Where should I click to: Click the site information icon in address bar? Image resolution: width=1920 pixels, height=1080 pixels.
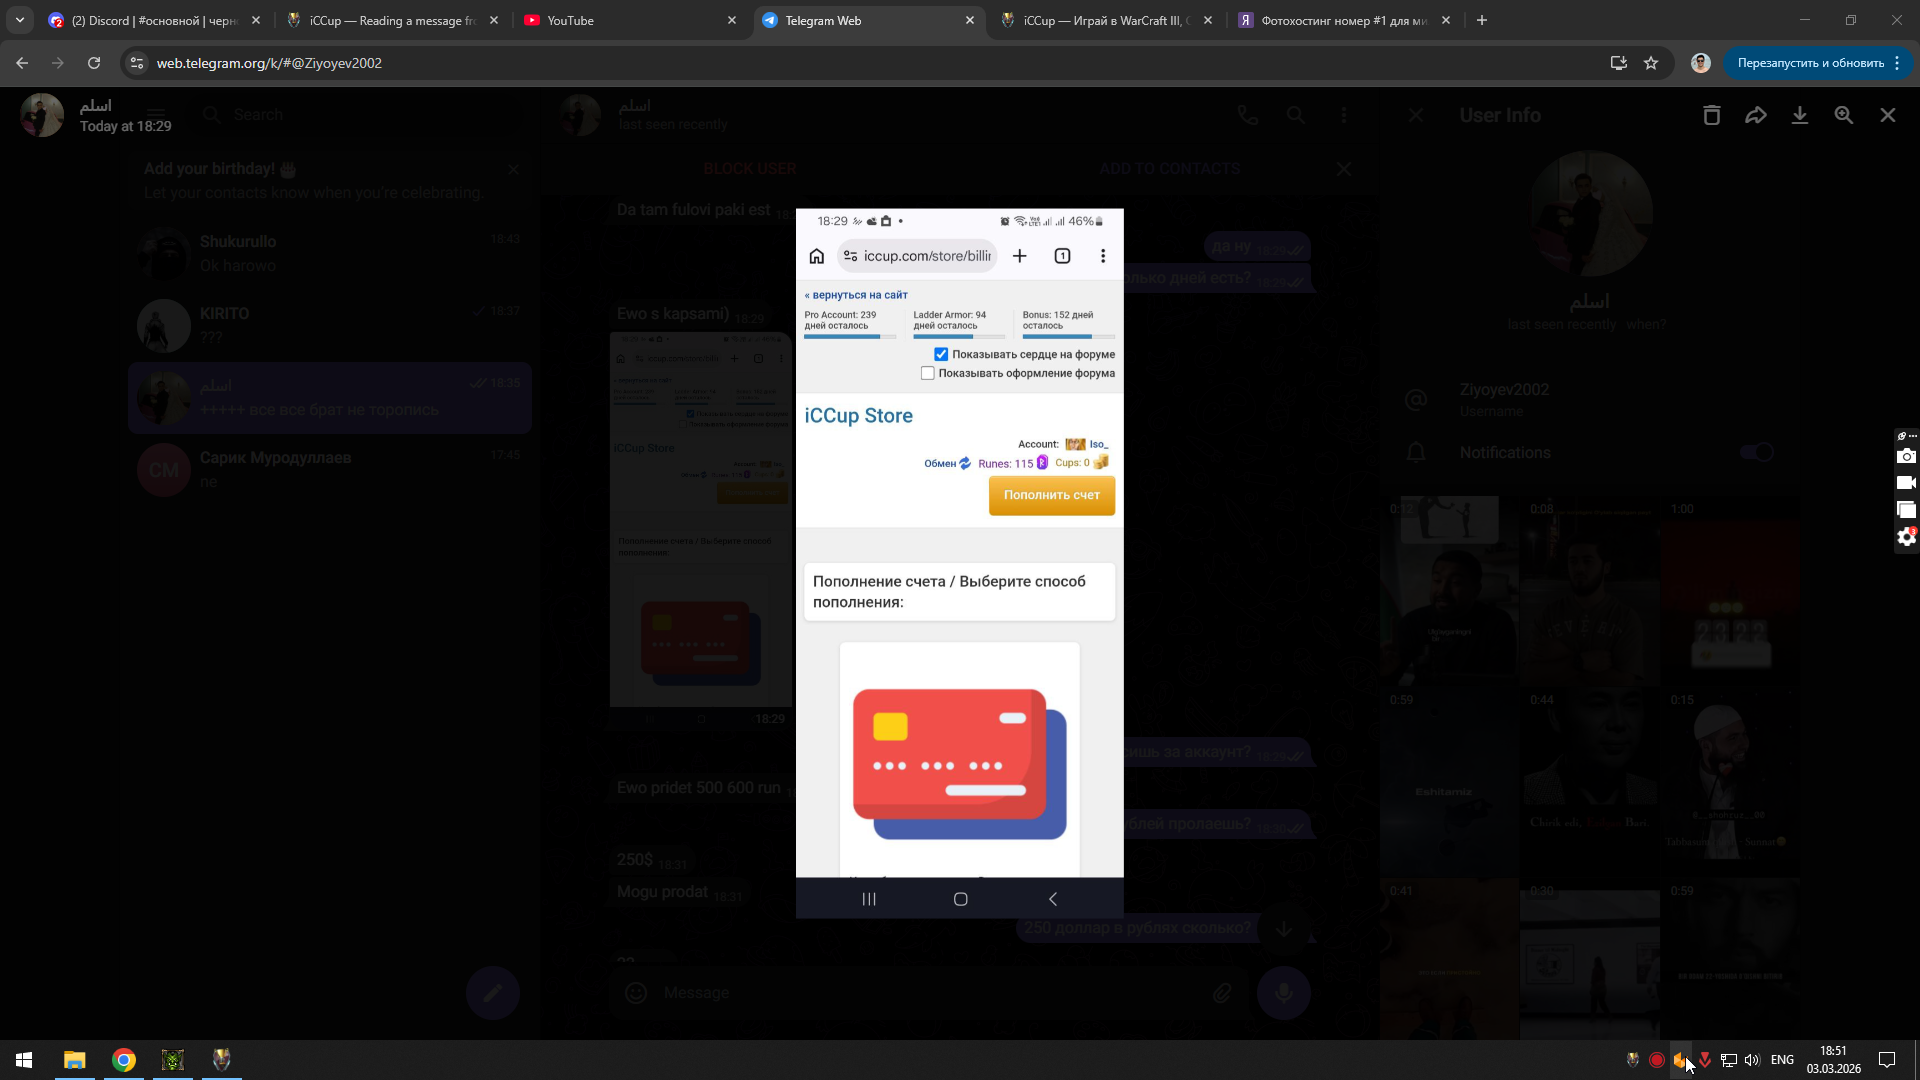137,63
